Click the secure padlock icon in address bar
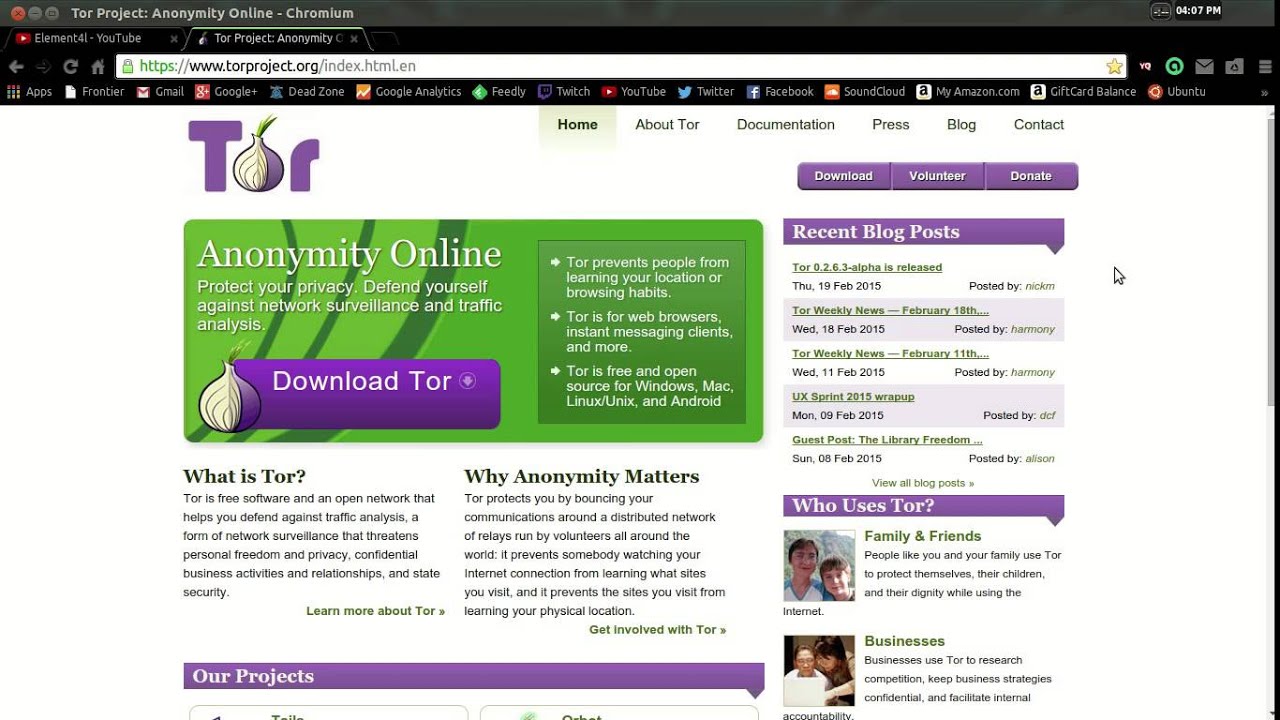Image resolution: width=1280 pixels, height=720 pixels. 127,66
